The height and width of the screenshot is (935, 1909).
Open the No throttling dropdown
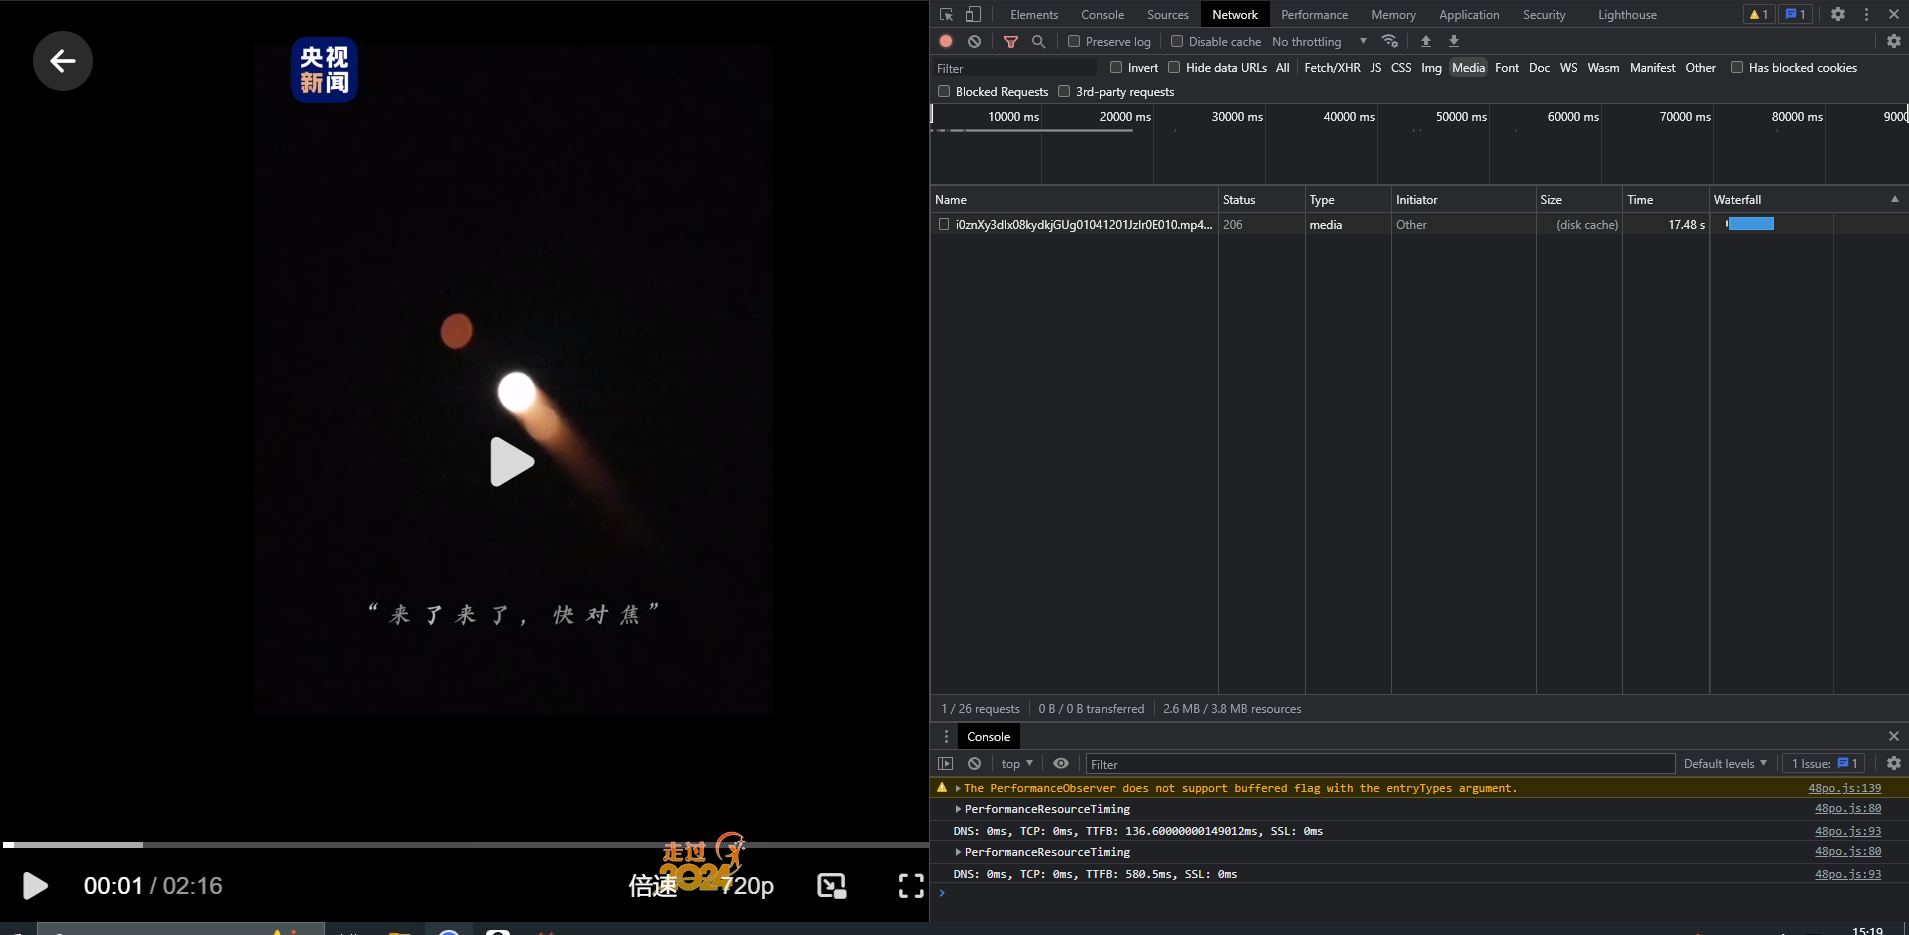pyautogui.click(x=1318, y=41)
